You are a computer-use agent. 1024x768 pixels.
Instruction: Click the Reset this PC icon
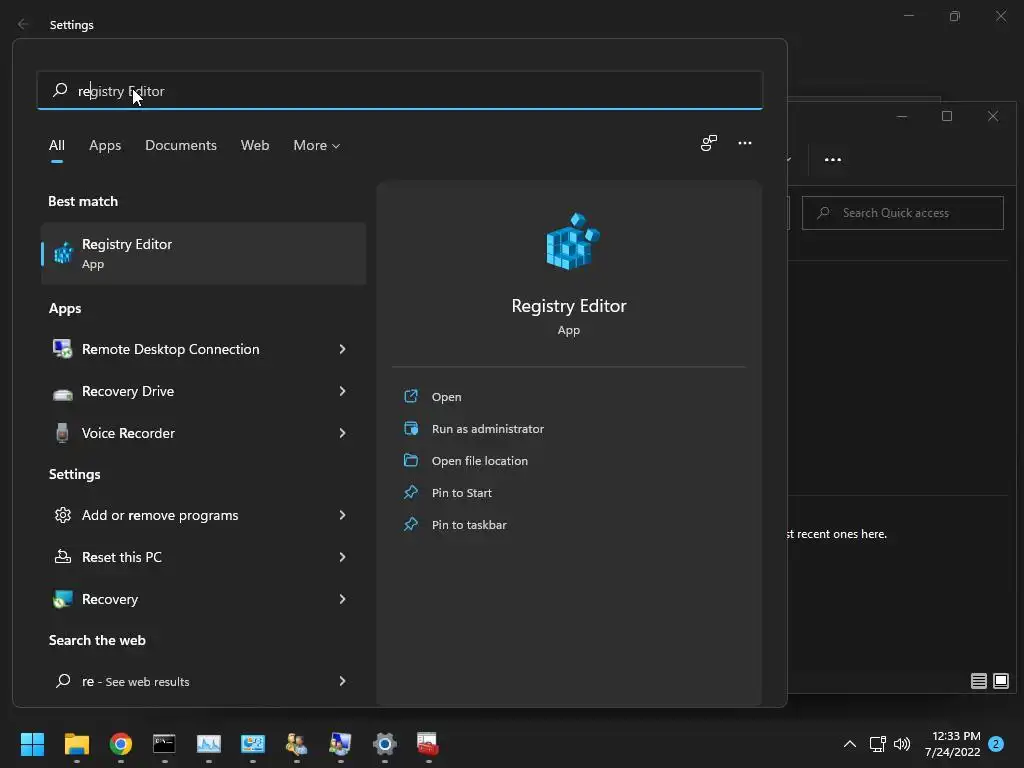63,556
